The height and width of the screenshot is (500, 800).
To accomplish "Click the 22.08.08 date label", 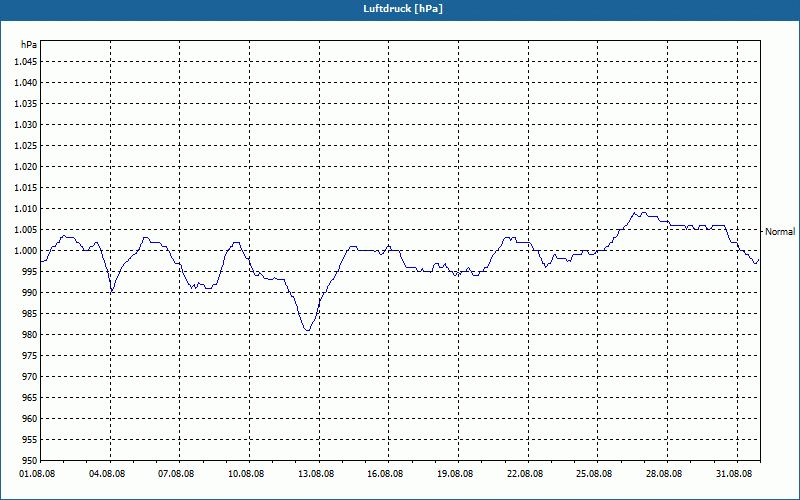I will coord(525,474).
